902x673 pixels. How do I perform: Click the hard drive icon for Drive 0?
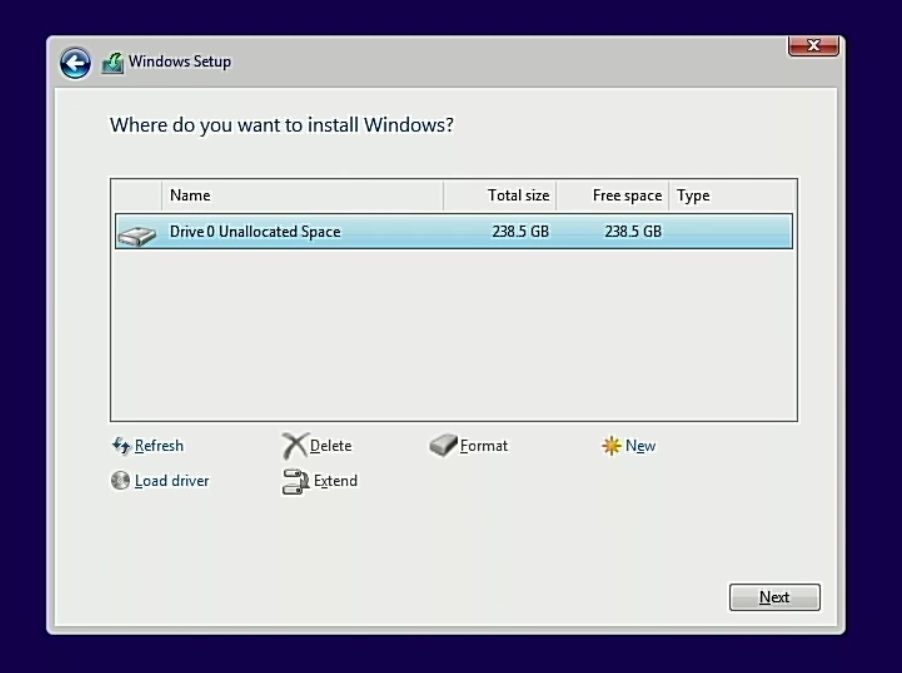click(137, 234)
